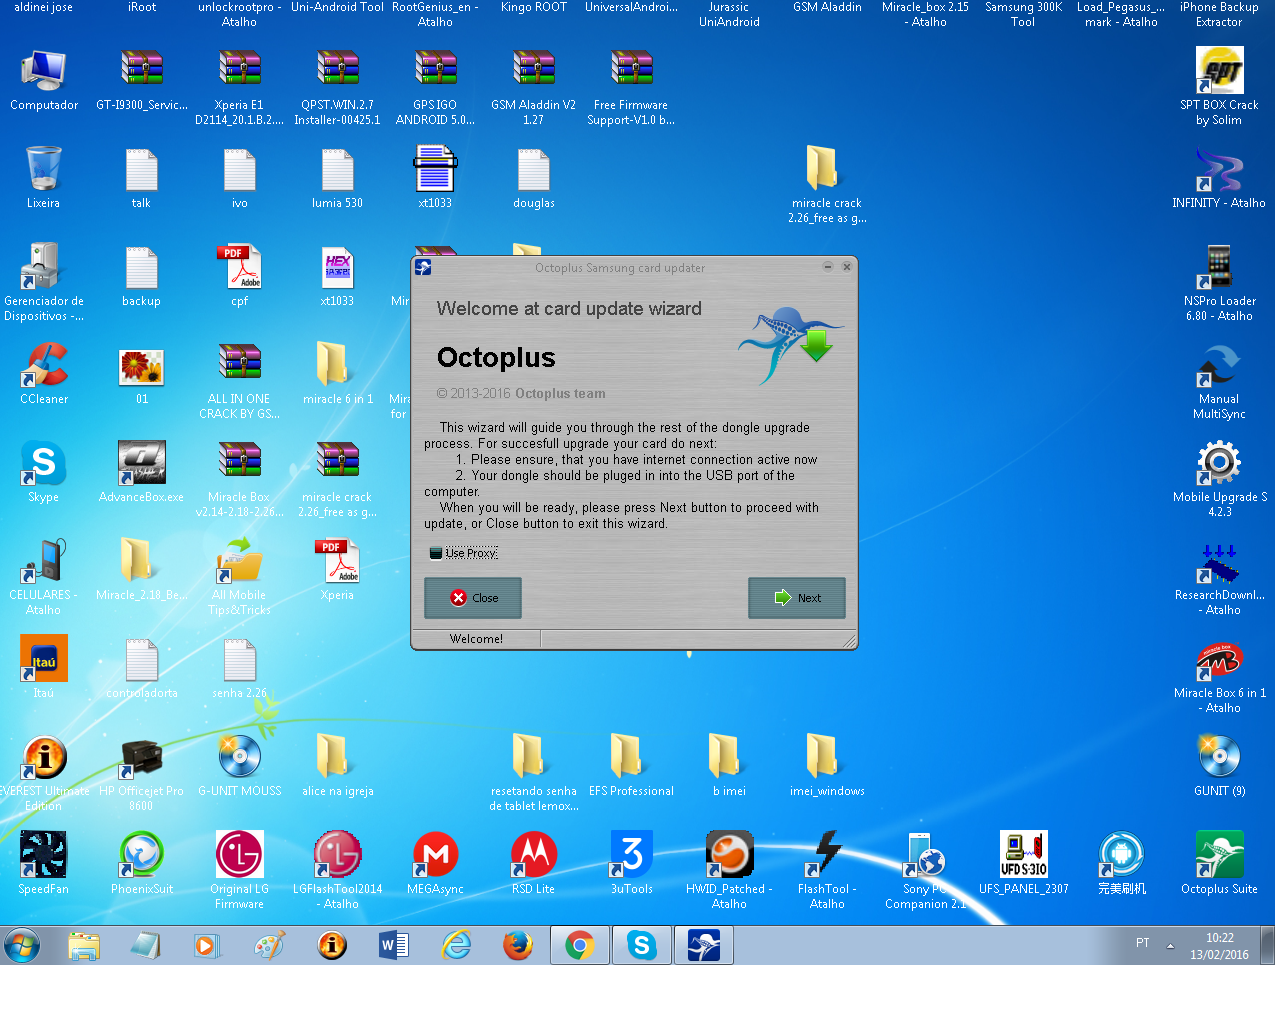Launch Google Chrome from the taskbar
This screenshot has width=1280, height=1024.
(x=580, y=945)
